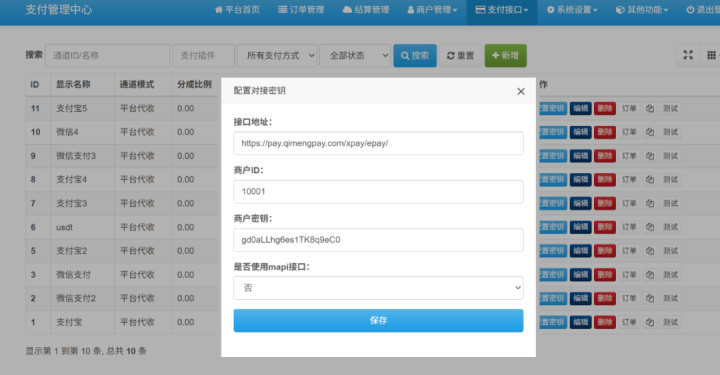720x375 pixels.
Task: Click copy icon in 支付宝4 row
Action: tap(650, 179)
